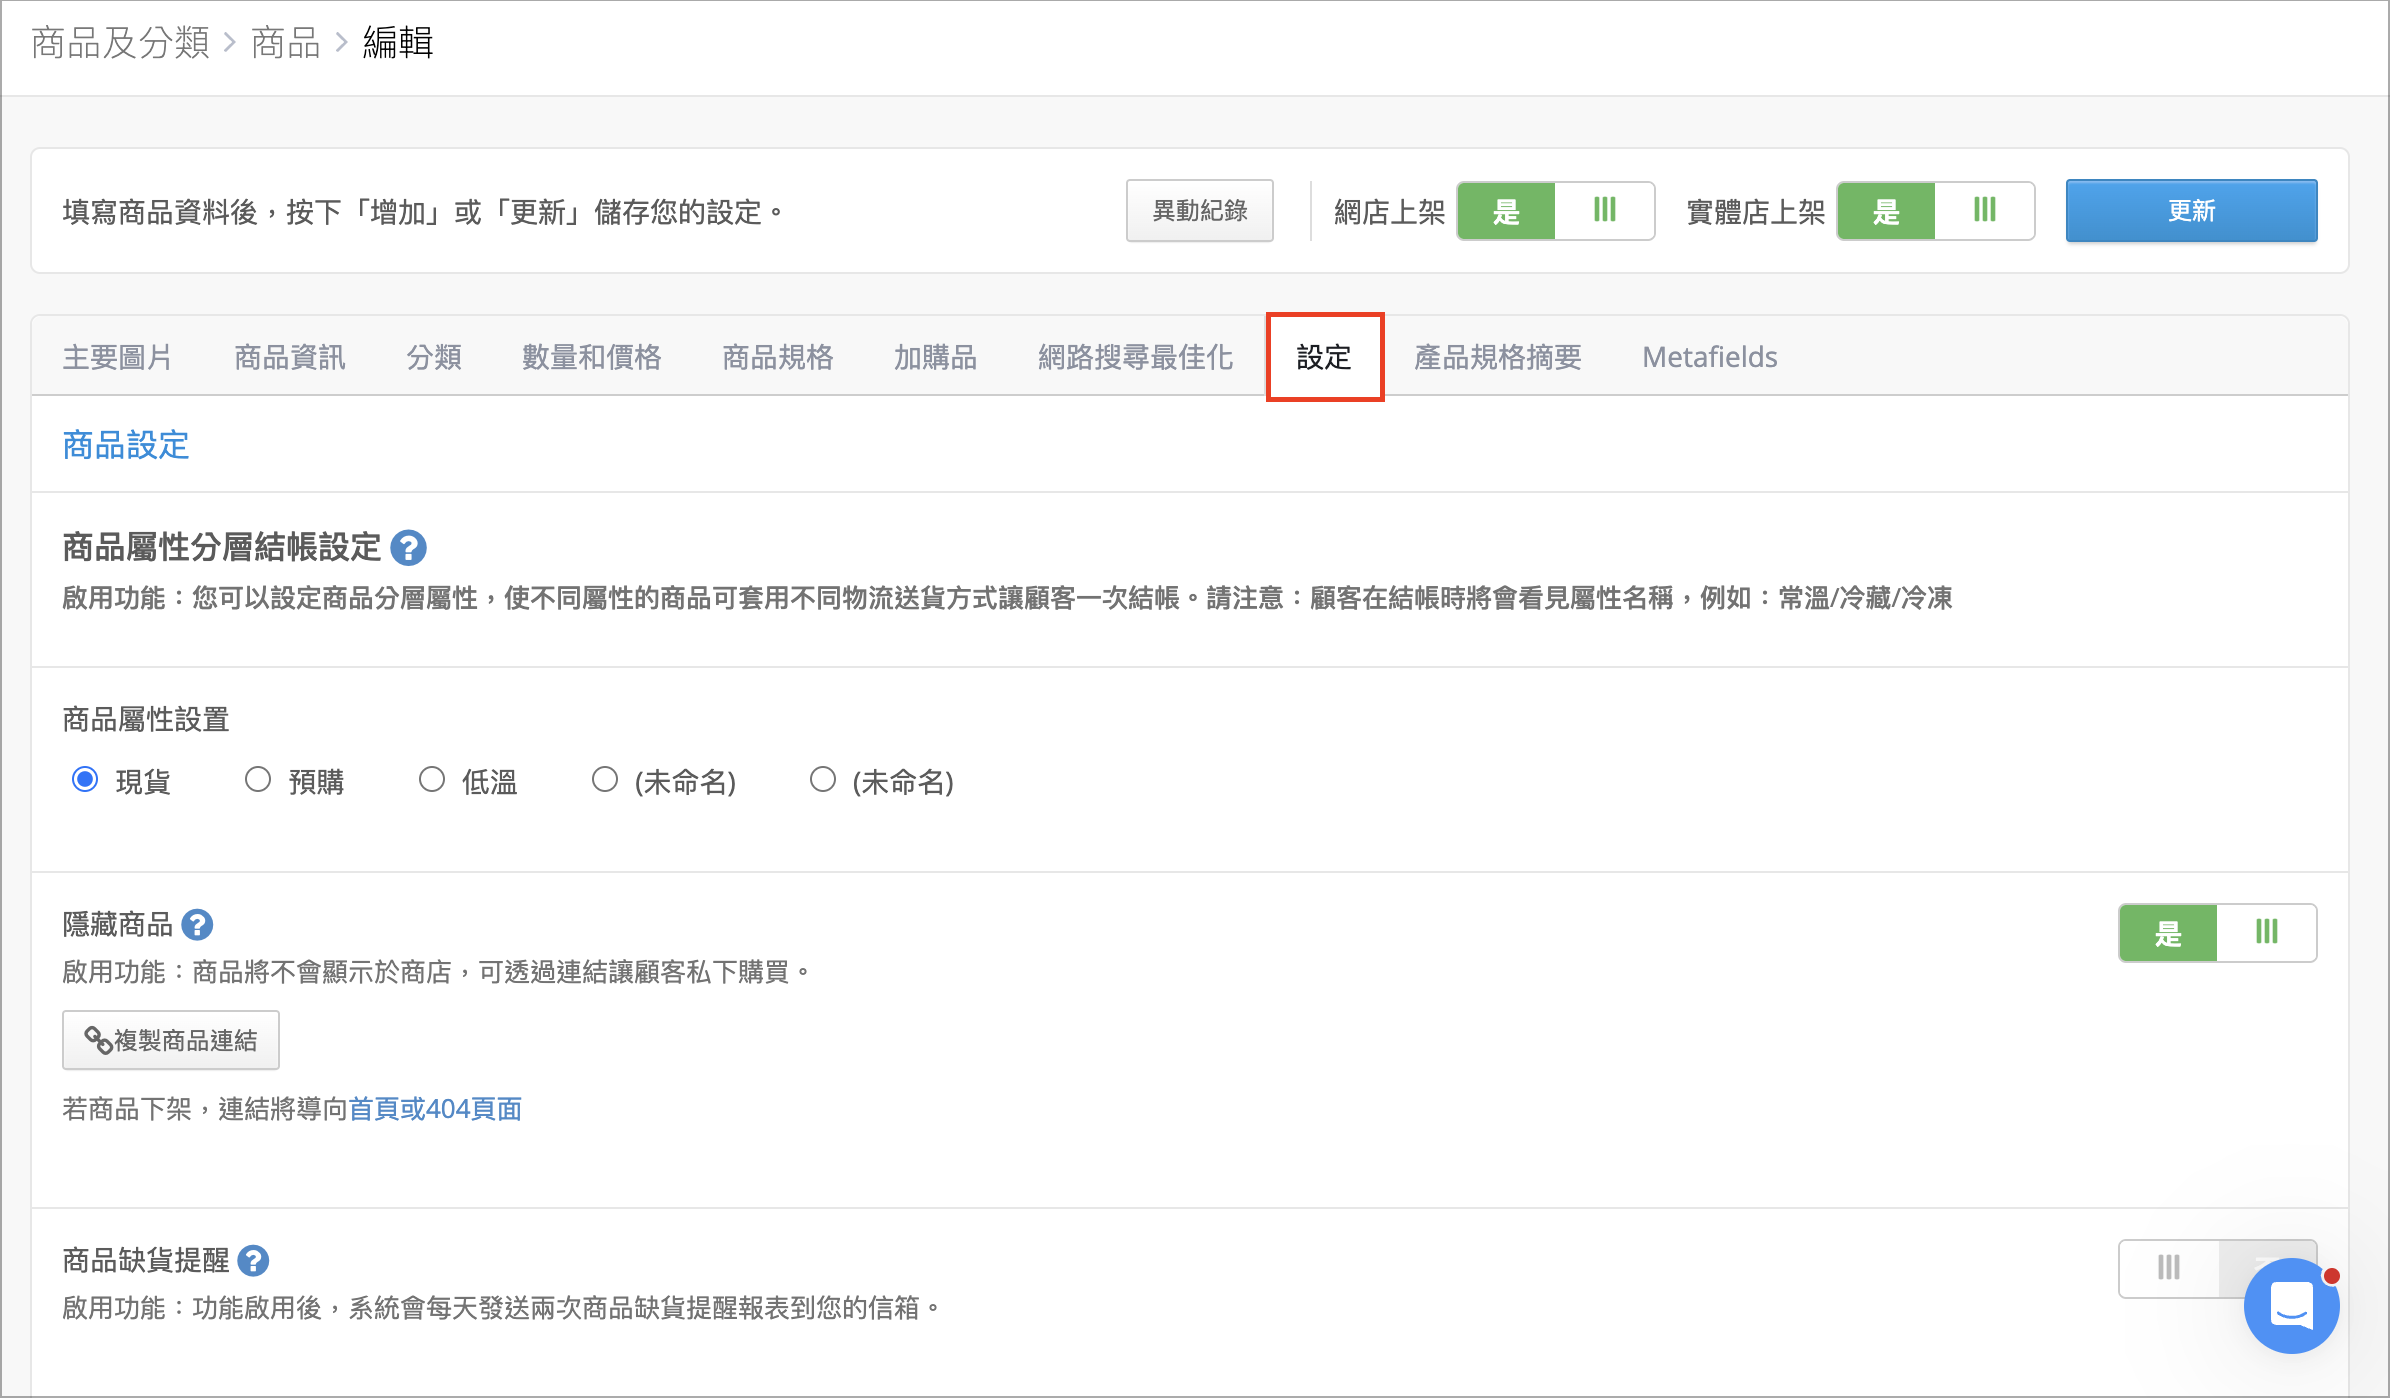Go to 商品 breadcrumb

pyautogui.click(x=286, y=43)
